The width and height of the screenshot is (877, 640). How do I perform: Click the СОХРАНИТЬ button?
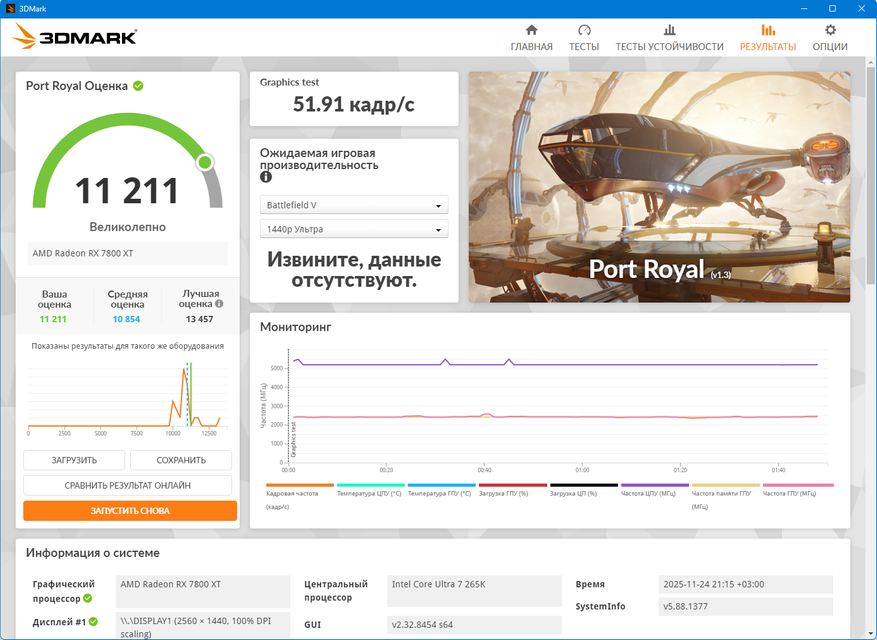181,460
